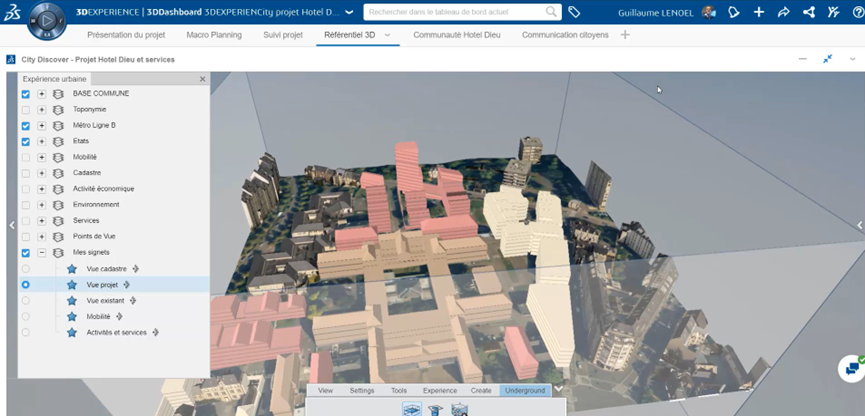Switch to Macro Planning tab
The image size is (865, 416).
pyautogui.click(x=214, y=35)
